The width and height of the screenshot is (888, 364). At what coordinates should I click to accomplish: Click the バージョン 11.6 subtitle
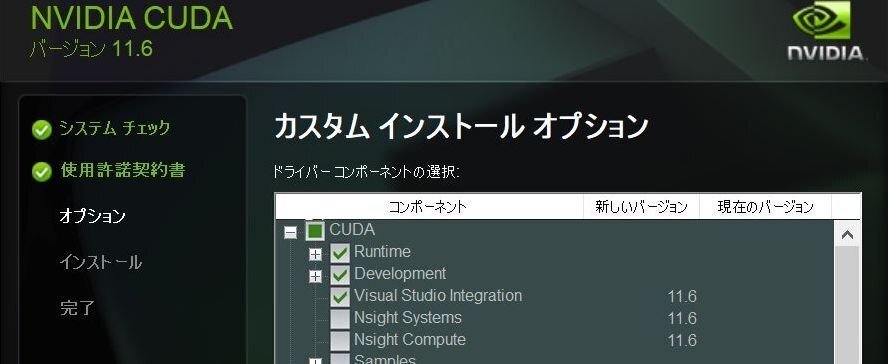coord(91,49)
